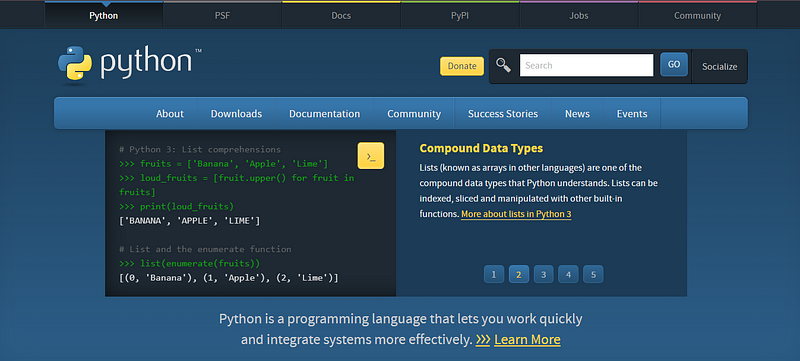This screenshot has width=800, height=361.
Task: Click the magnifying glass search icon
Action: click(503, 65)
